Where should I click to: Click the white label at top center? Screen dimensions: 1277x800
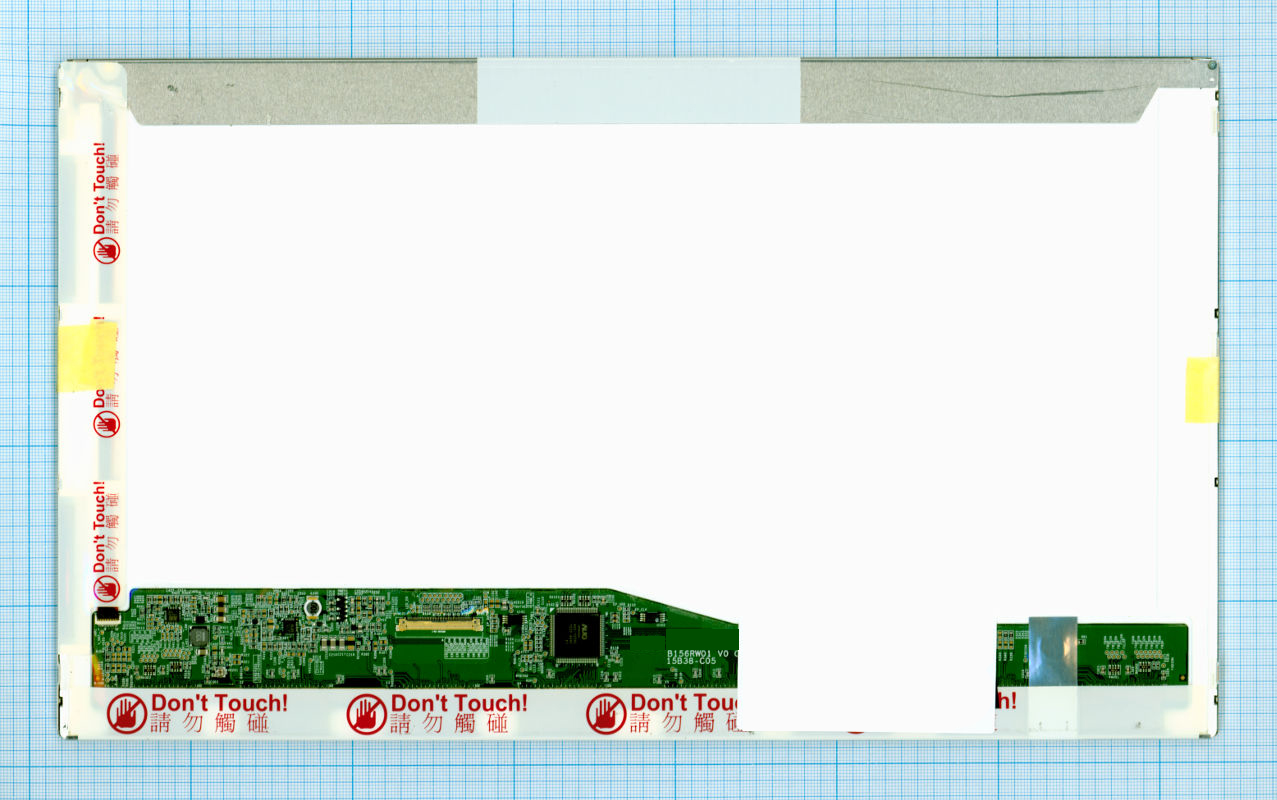(x=638, y=90)
